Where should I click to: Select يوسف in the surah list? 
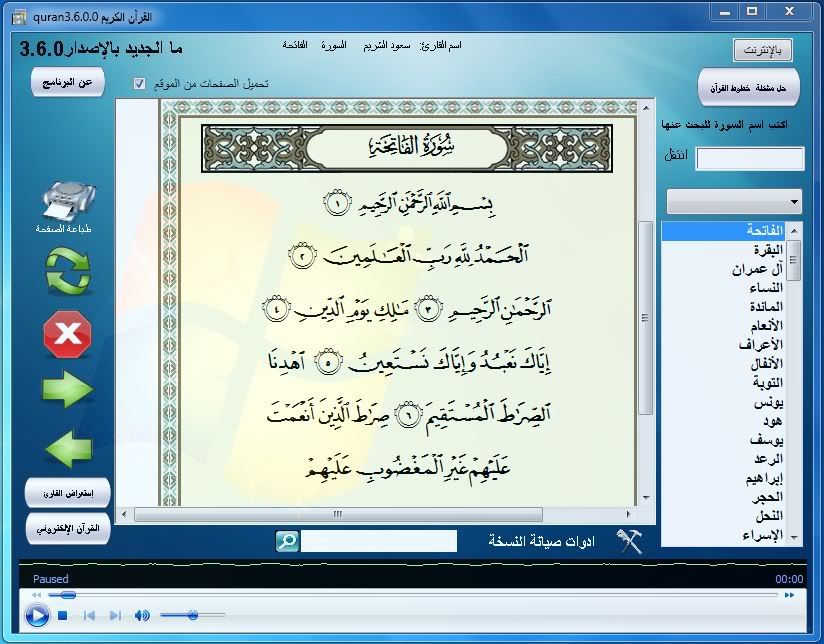pos(723,440)
